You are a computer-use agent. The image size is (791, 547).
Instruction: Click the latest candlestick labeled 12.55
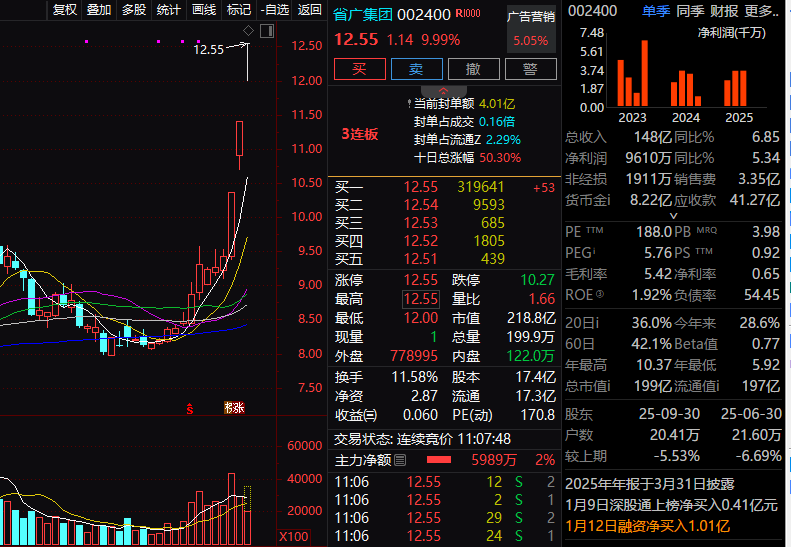click(248, 62)
